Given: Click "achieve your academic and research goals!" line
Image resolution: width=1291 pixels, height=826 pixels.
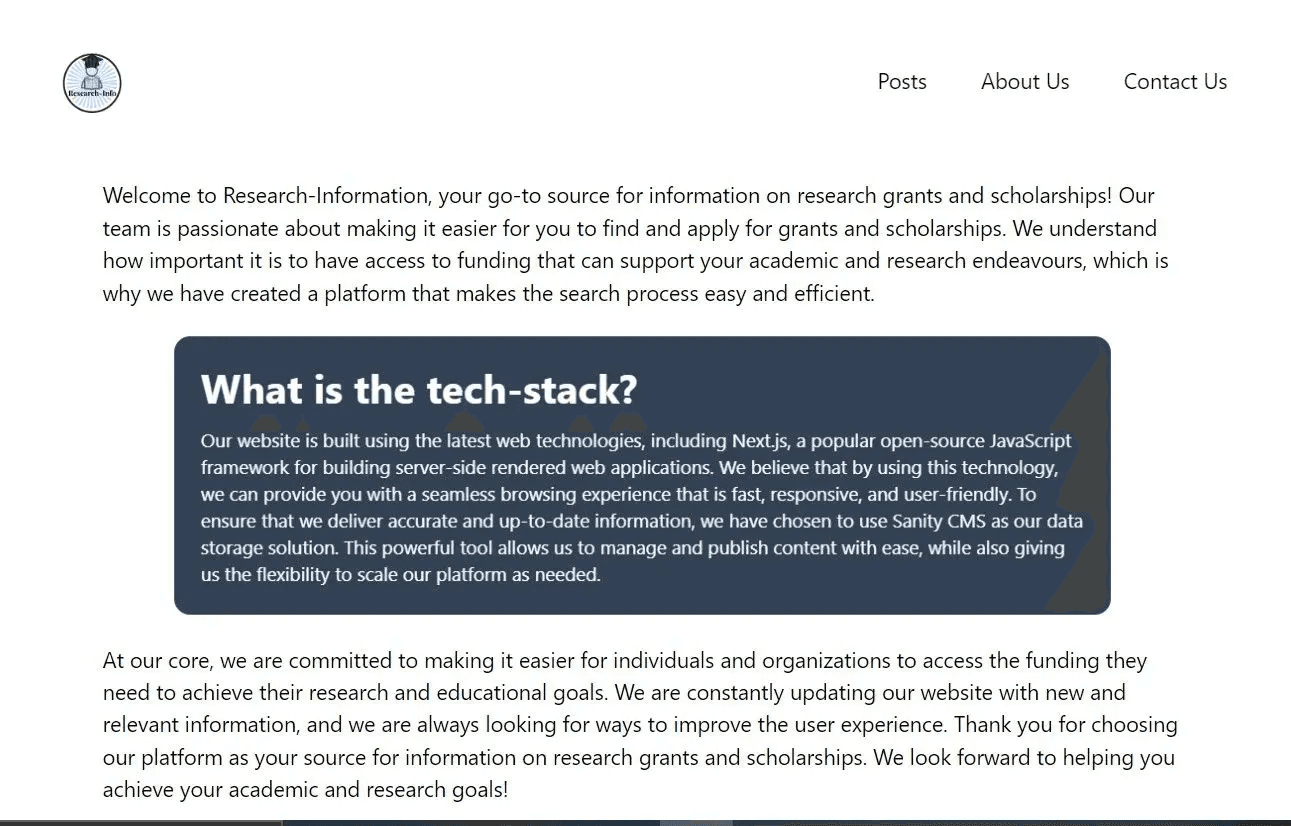Looking at the screenshot, I should (x=305, y=789).
